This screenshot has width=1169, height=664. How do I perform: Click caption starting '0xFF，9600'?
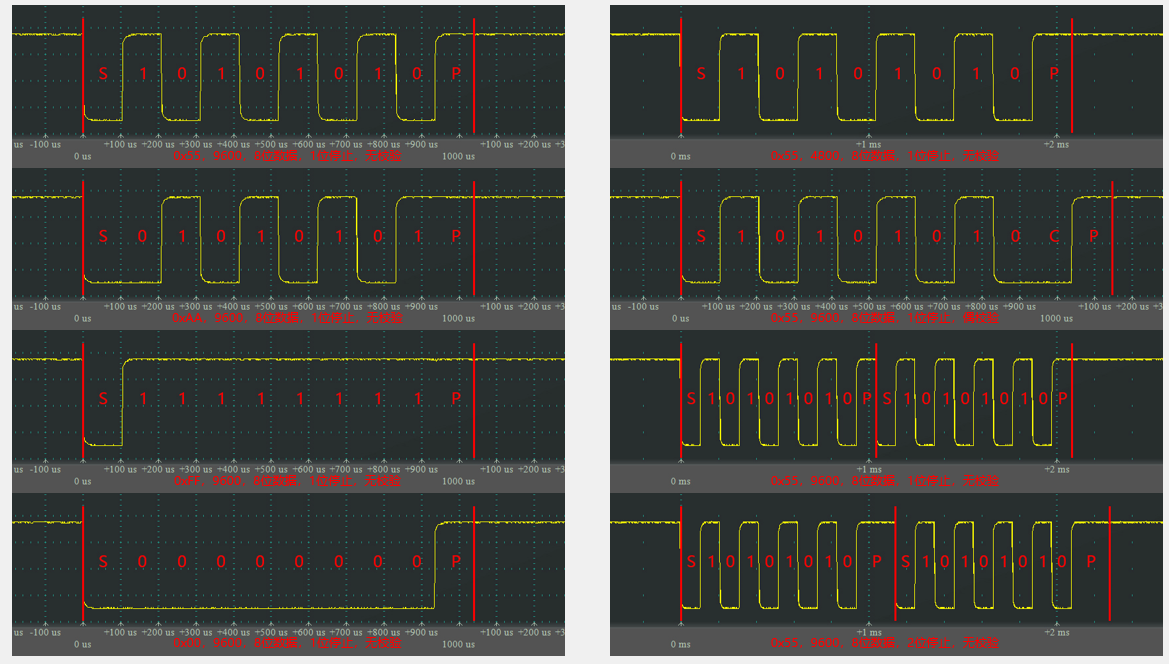coord(288,481)
